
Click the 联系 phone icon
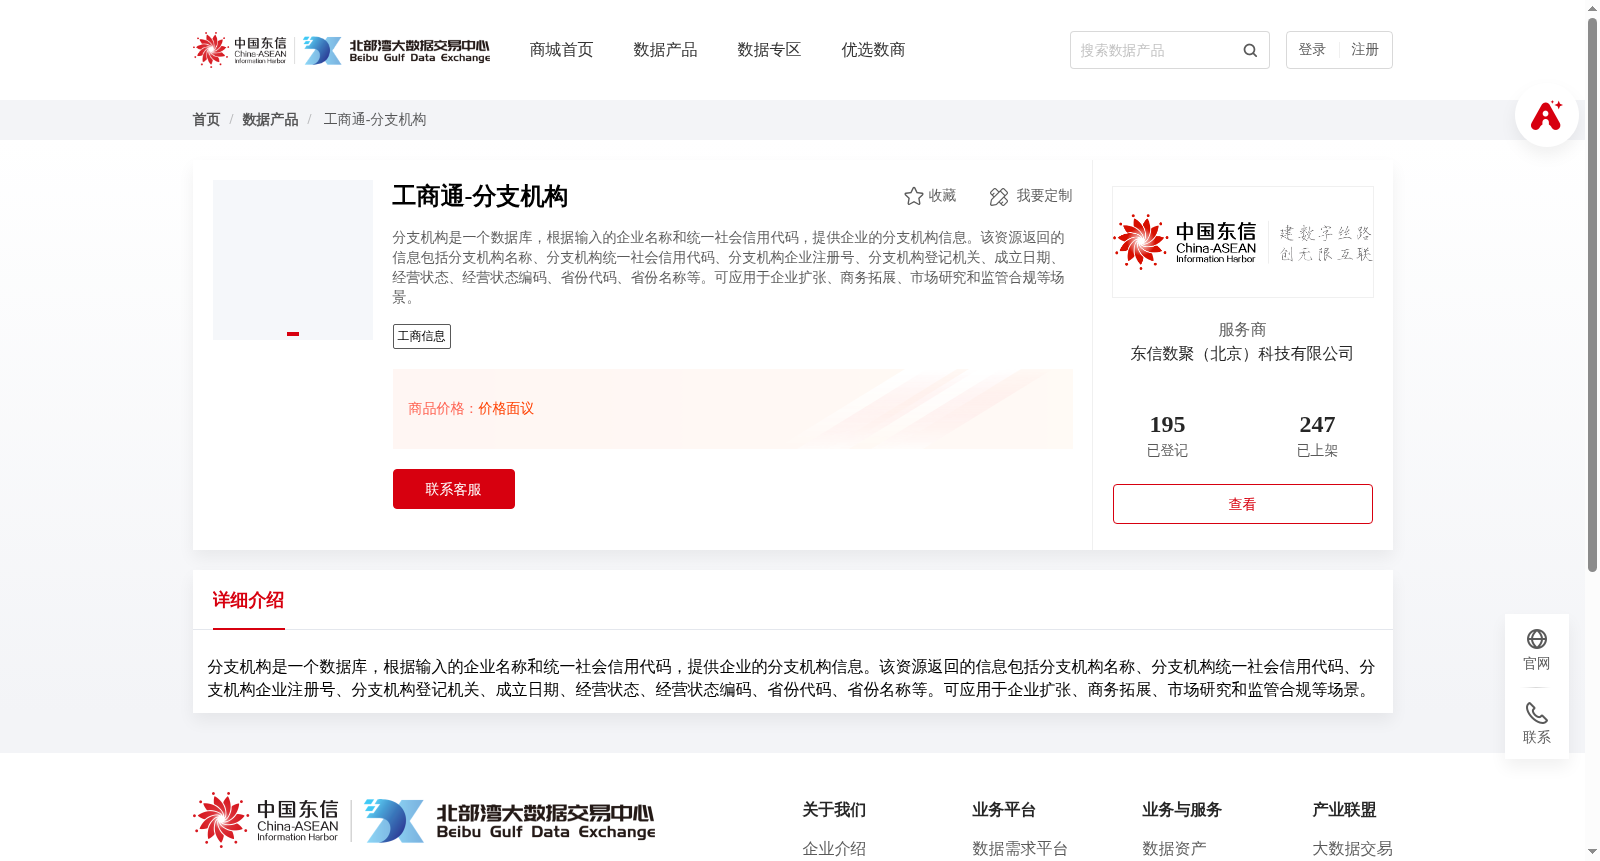(1537, 713)
